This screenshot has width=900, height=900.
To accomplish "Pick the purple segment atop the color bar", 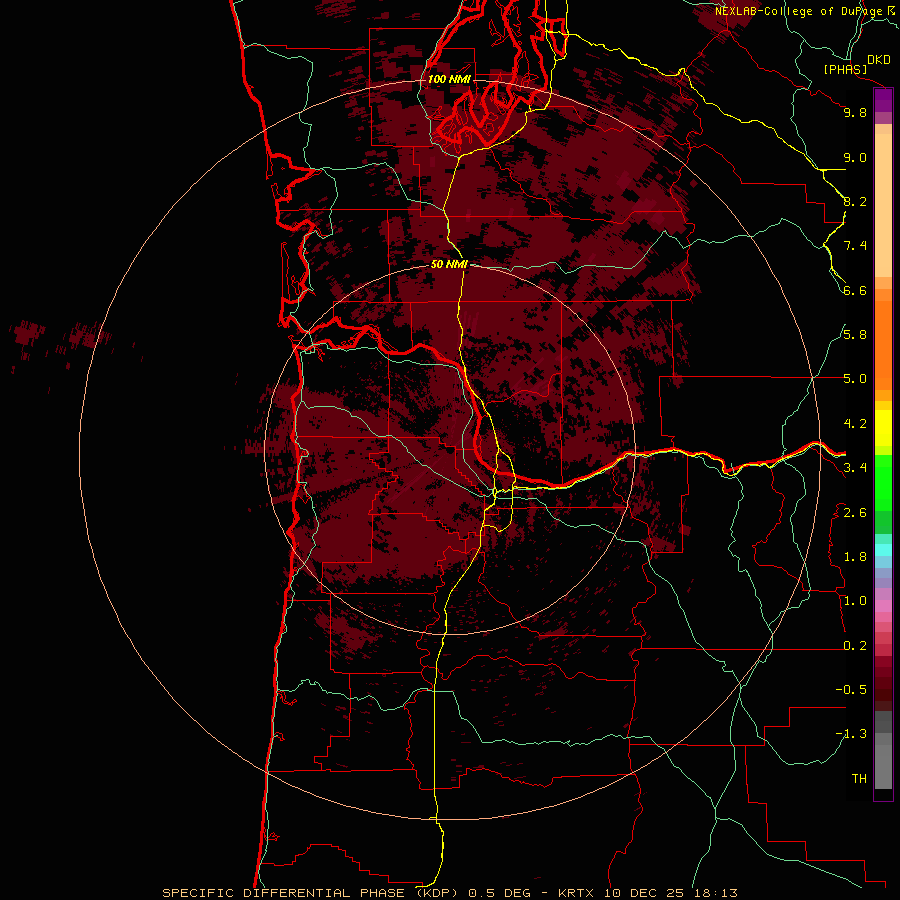I will click(x=883, y=100).
